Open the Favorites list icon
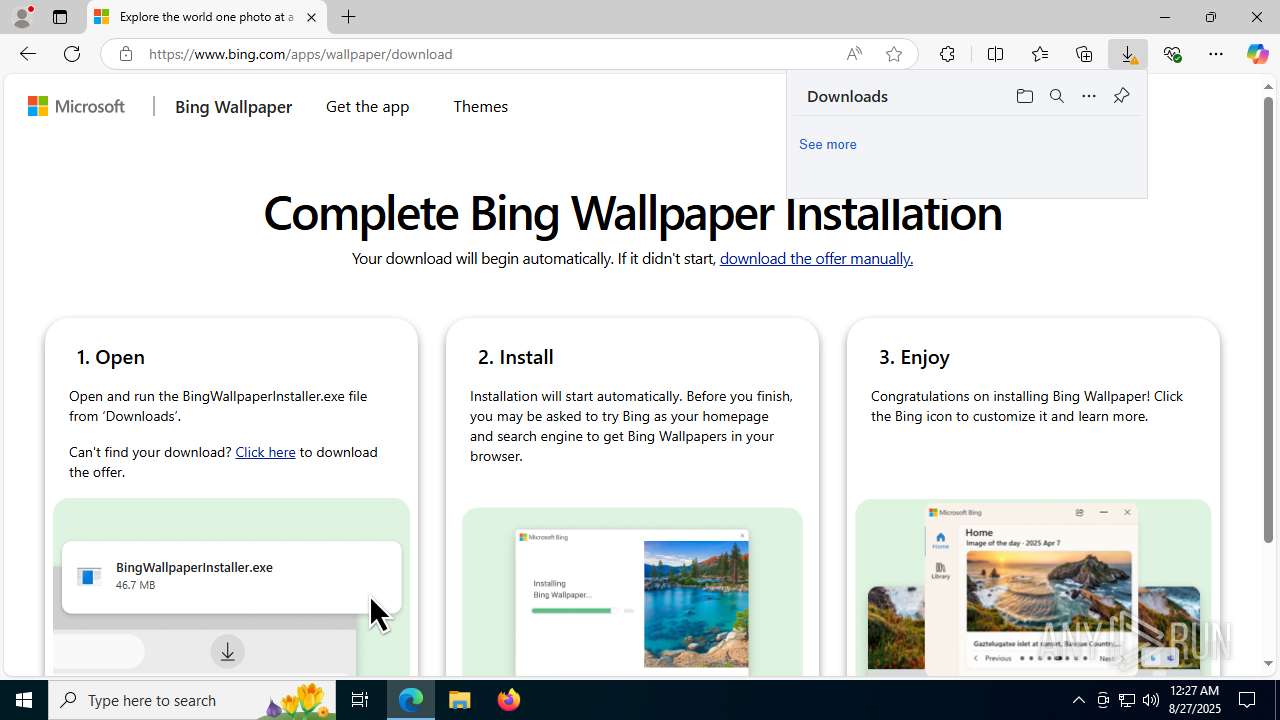This screenshot has height=720, width=1280. [1040, 54]
